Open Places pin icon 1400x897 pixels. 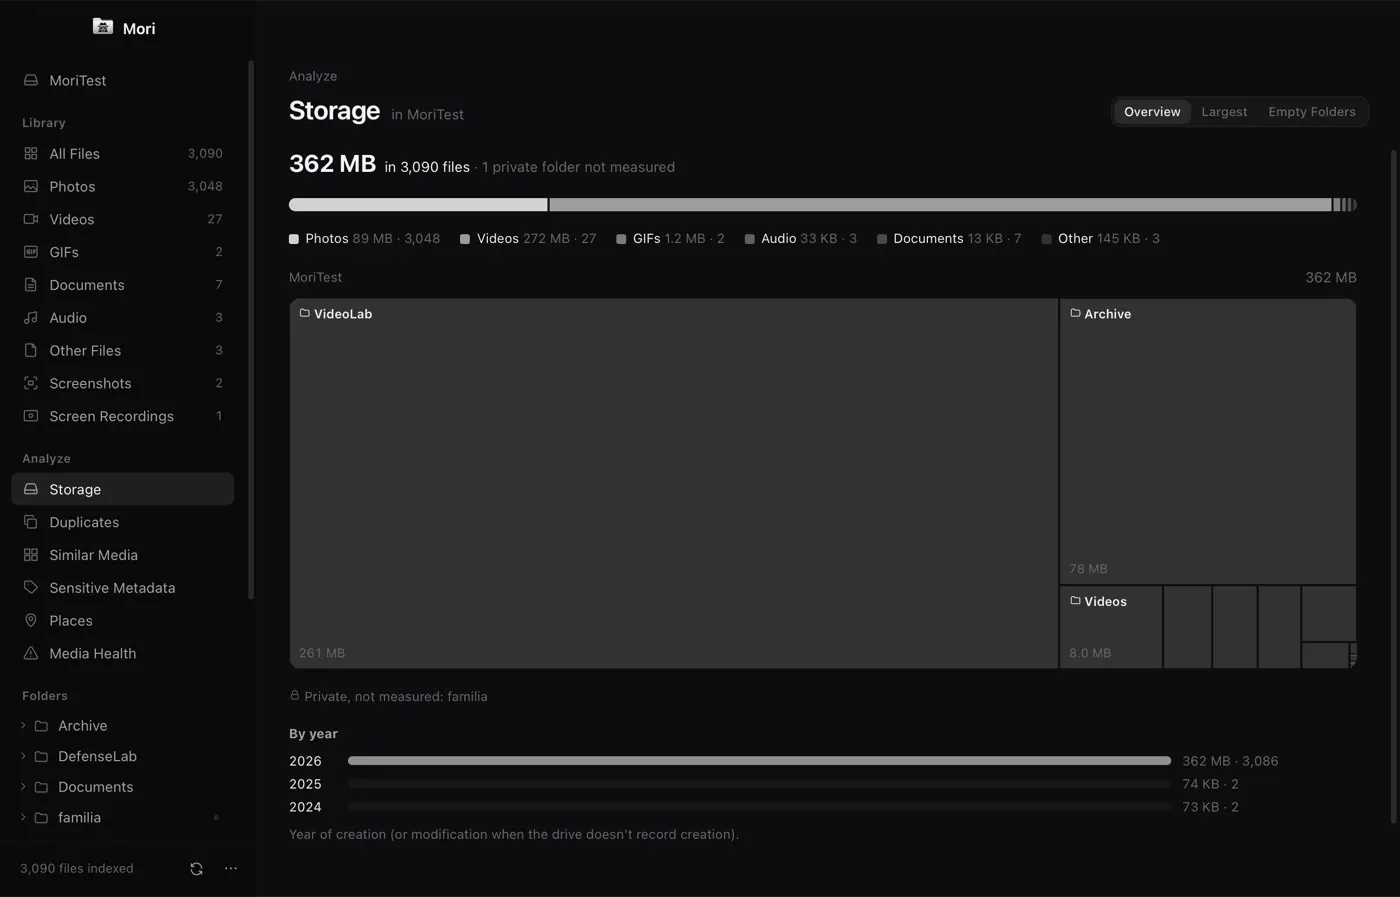31,621
